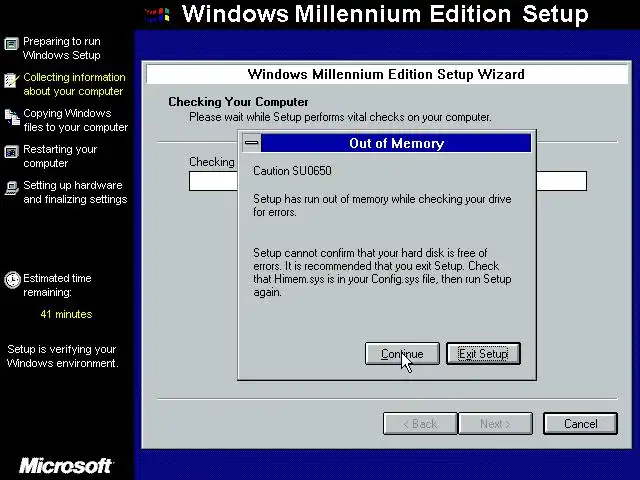Click the Preparing to run Windows Setup icon
This screenshot has height=480, width=640.
coord(11,44)
